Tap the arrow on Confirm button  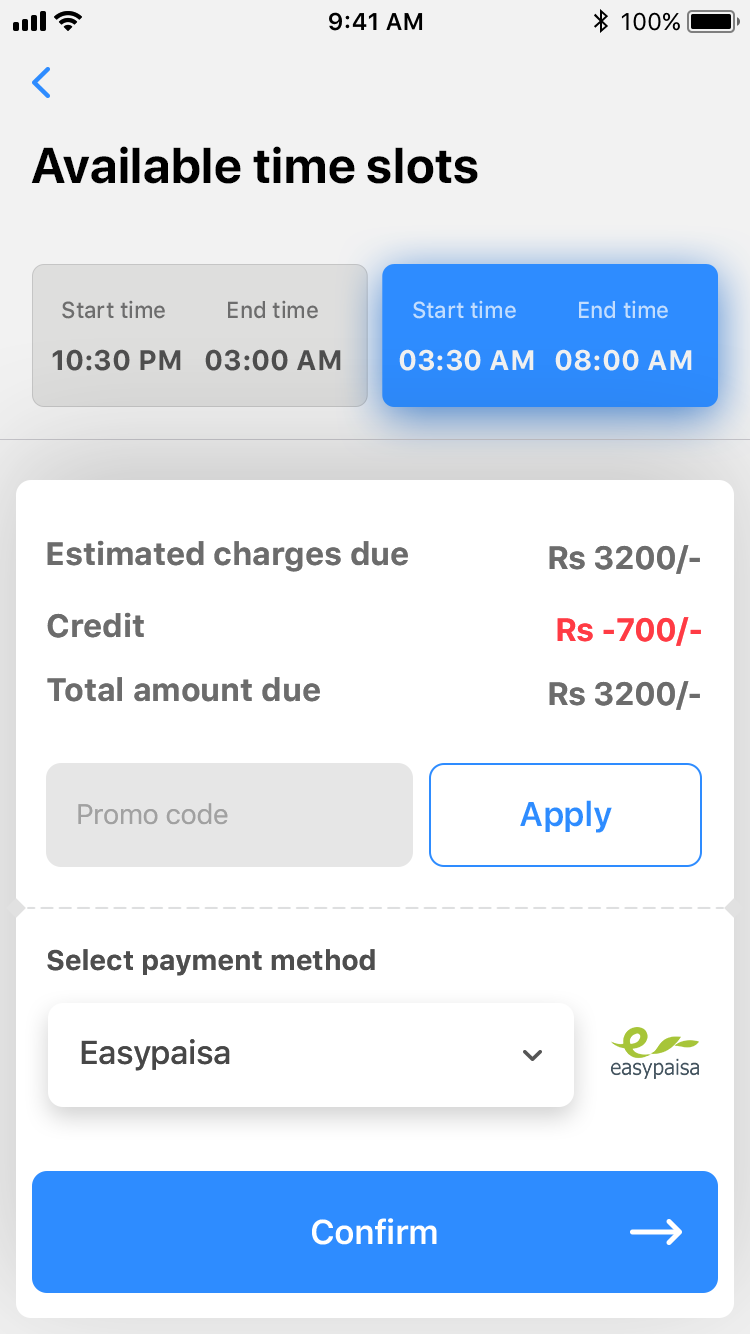pos(656,1232)
